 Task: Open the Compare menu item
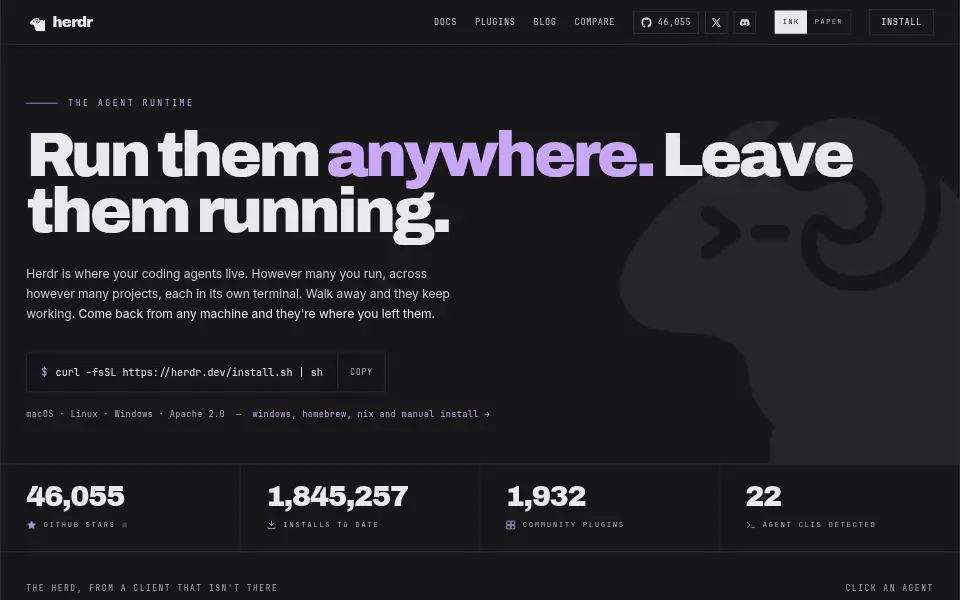tap(594, 22)
